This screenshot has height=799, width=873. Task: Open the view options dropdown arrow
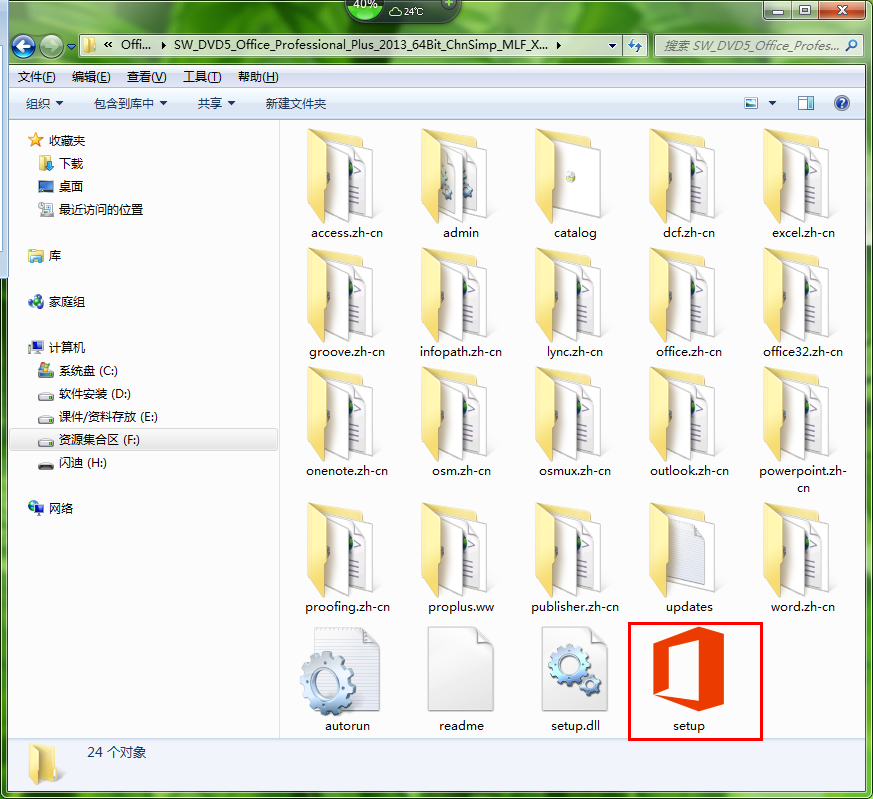click(773, 103)
